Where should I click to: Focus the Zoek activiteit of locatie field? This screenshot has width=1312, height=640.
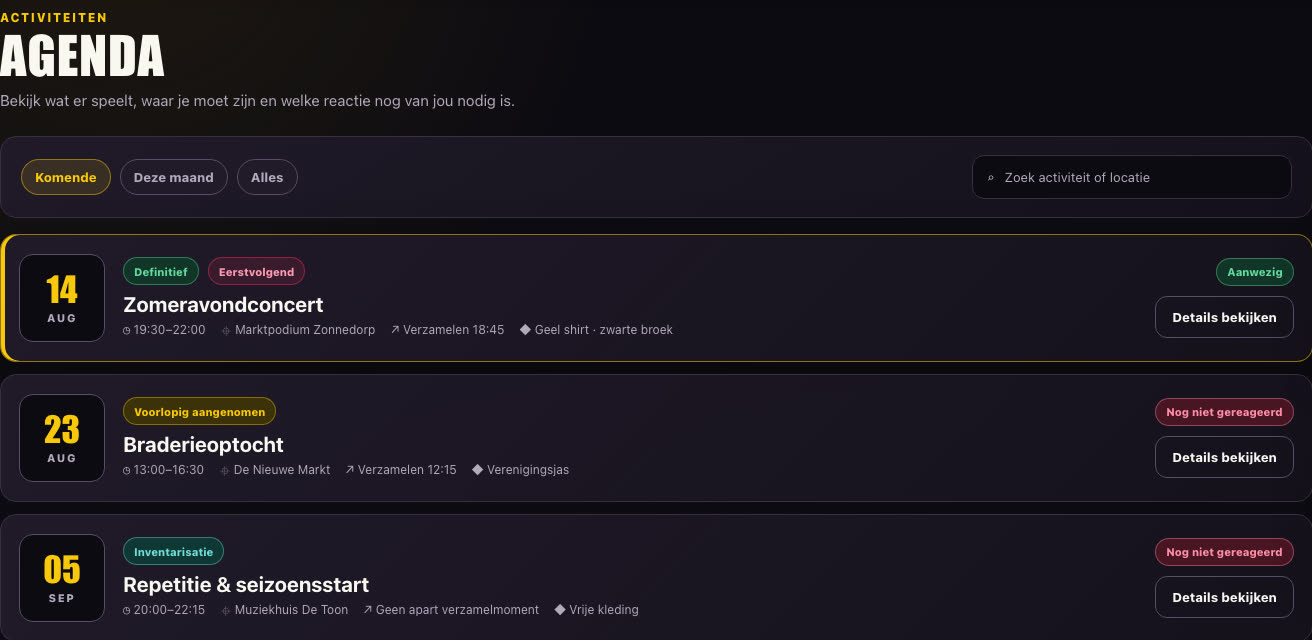1132,177
